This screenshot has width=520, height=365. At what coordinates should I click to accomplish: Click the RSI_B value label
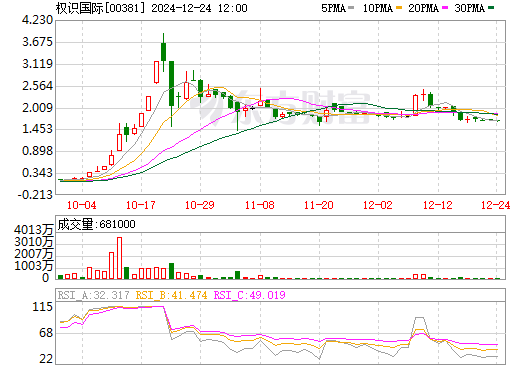pos(171,295)
